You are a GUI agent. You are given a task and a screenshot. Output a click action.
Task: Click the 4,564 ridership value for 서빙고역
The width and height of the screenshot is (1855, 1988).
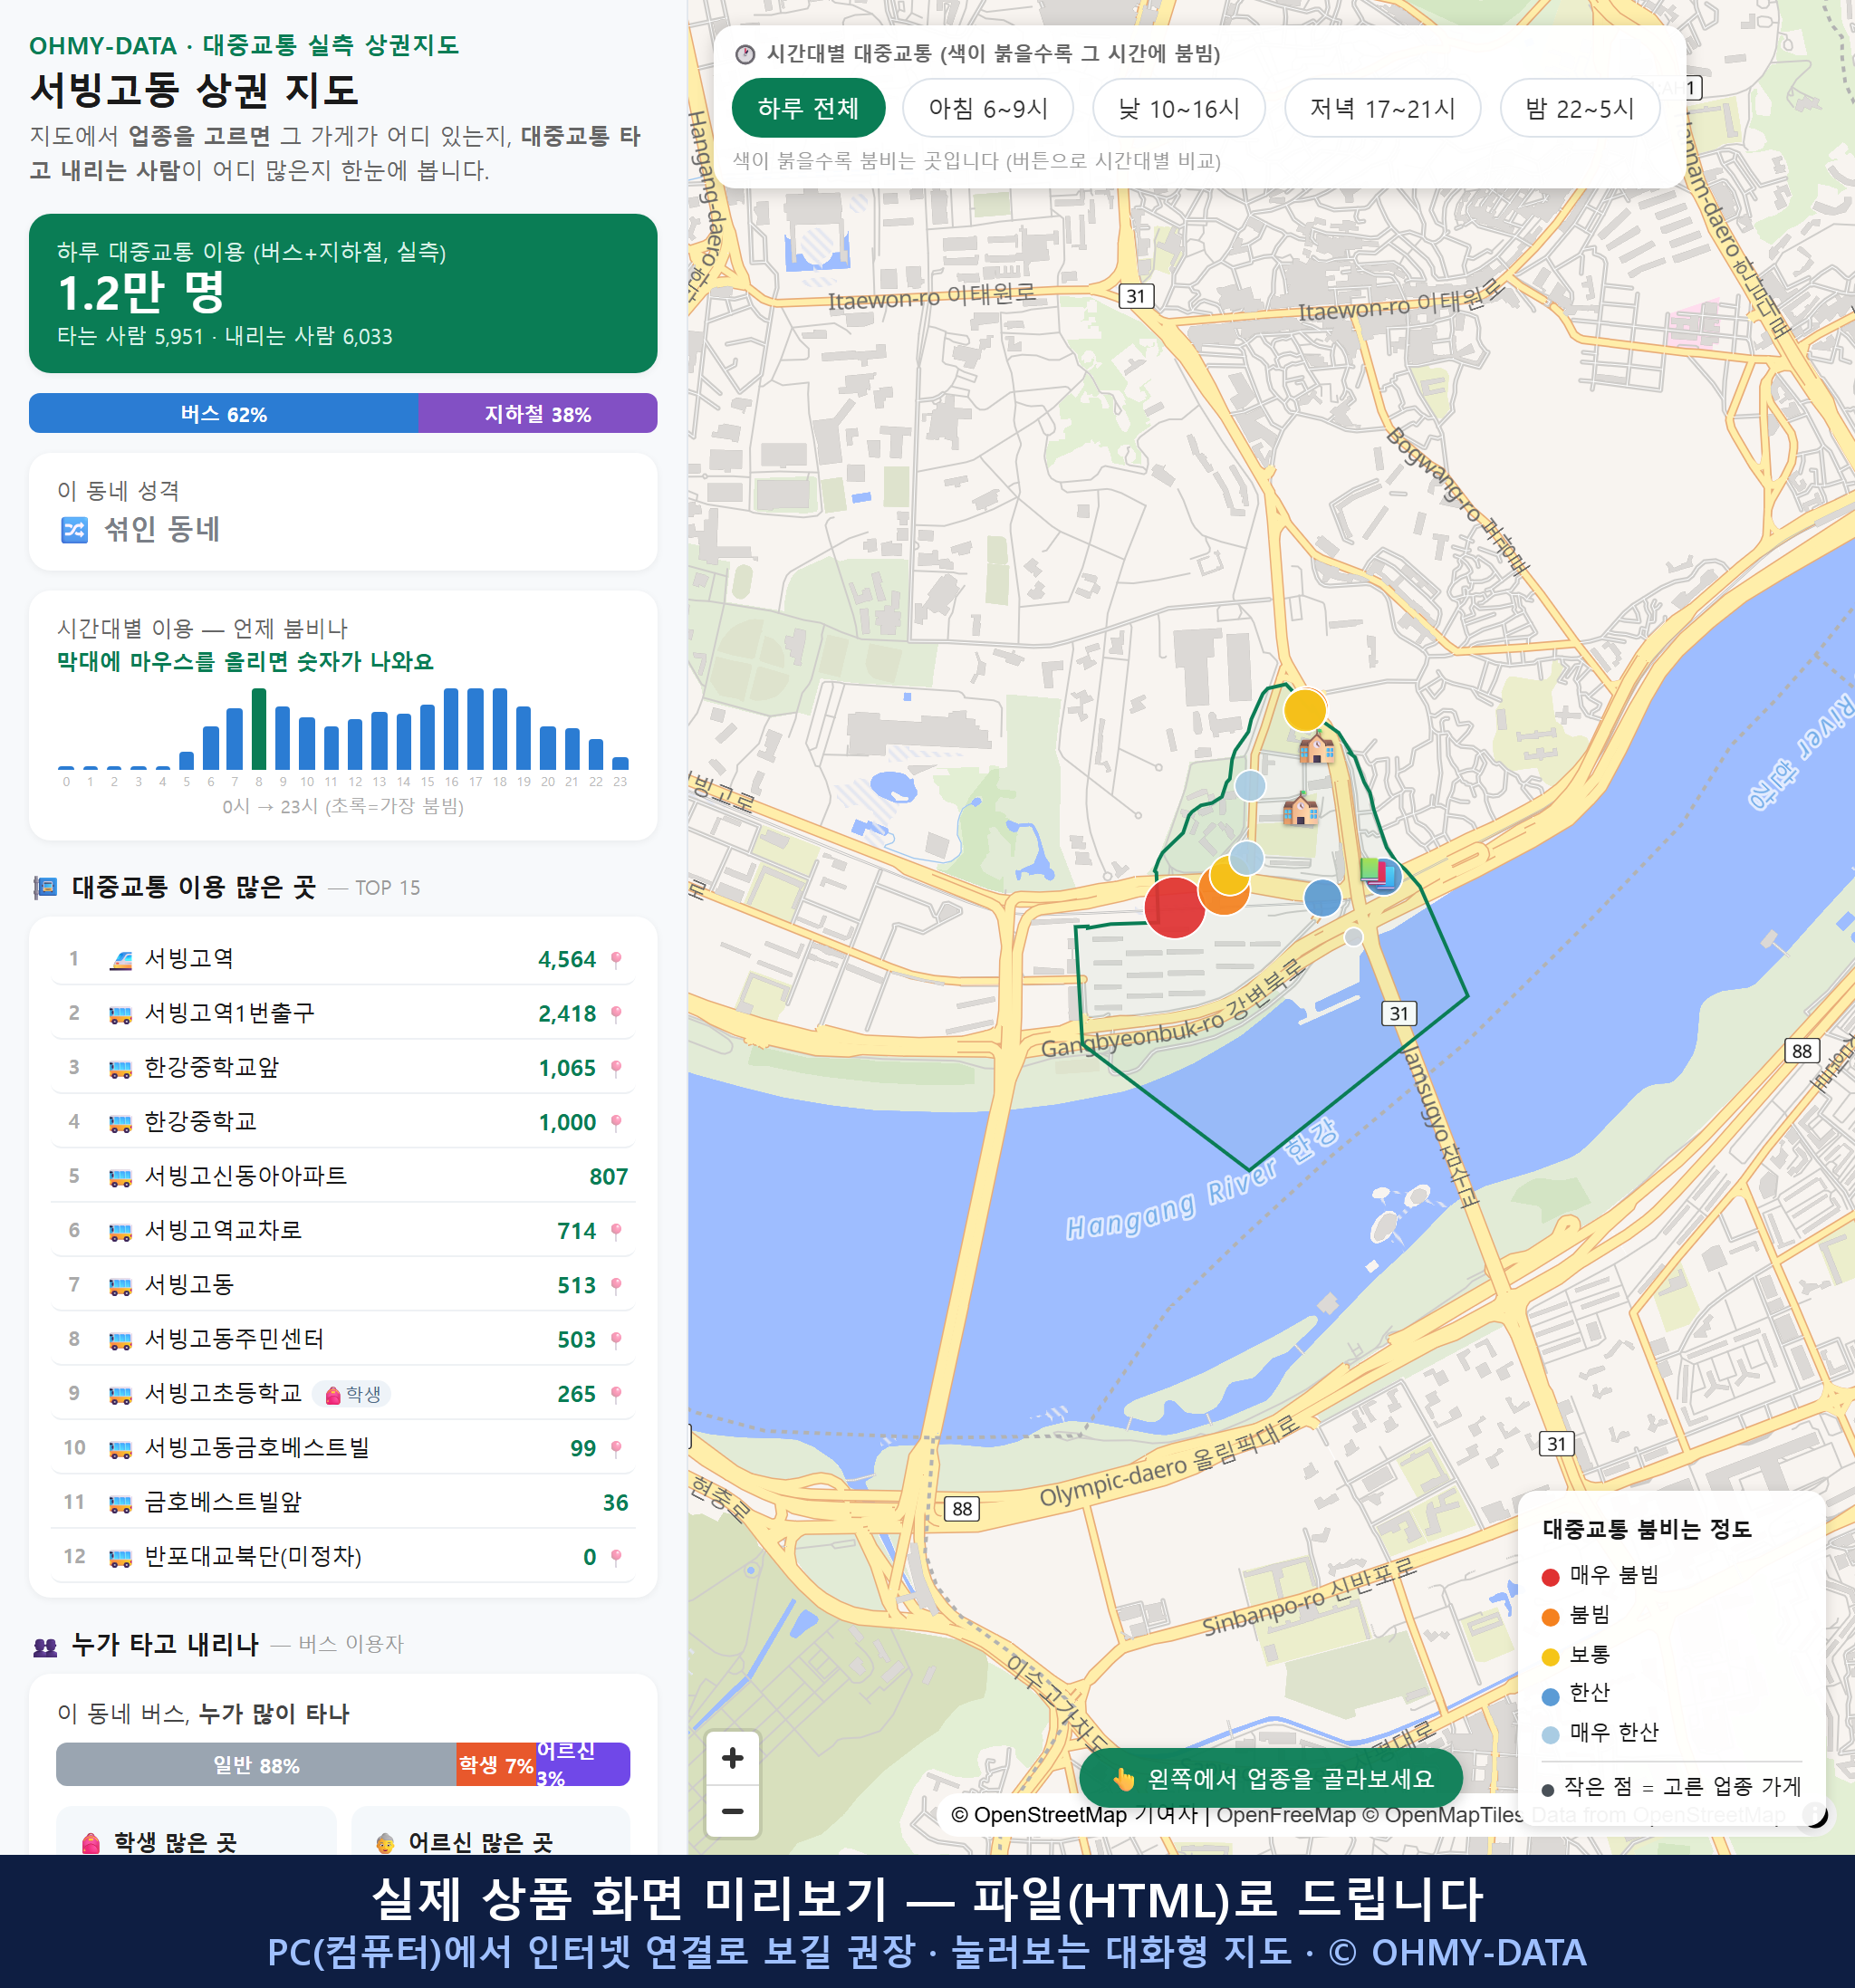tap(566, 959)
